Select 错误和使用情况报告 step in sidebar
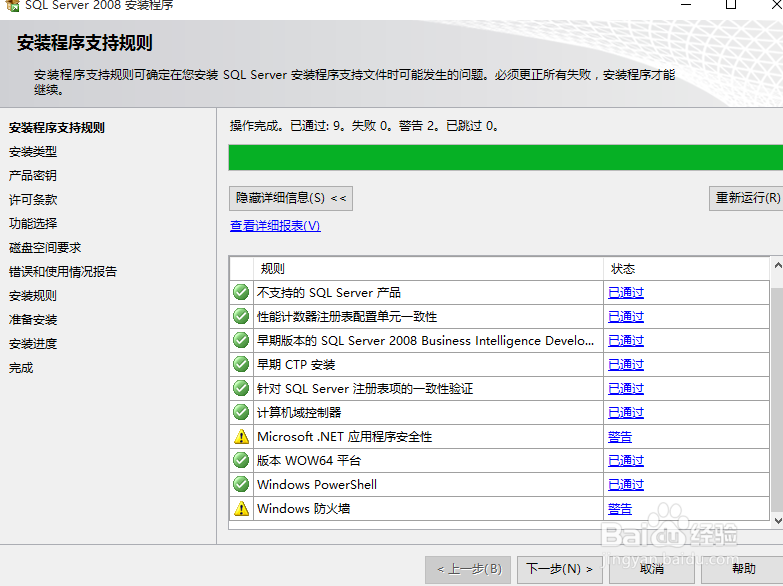 (x=63, y=271)
